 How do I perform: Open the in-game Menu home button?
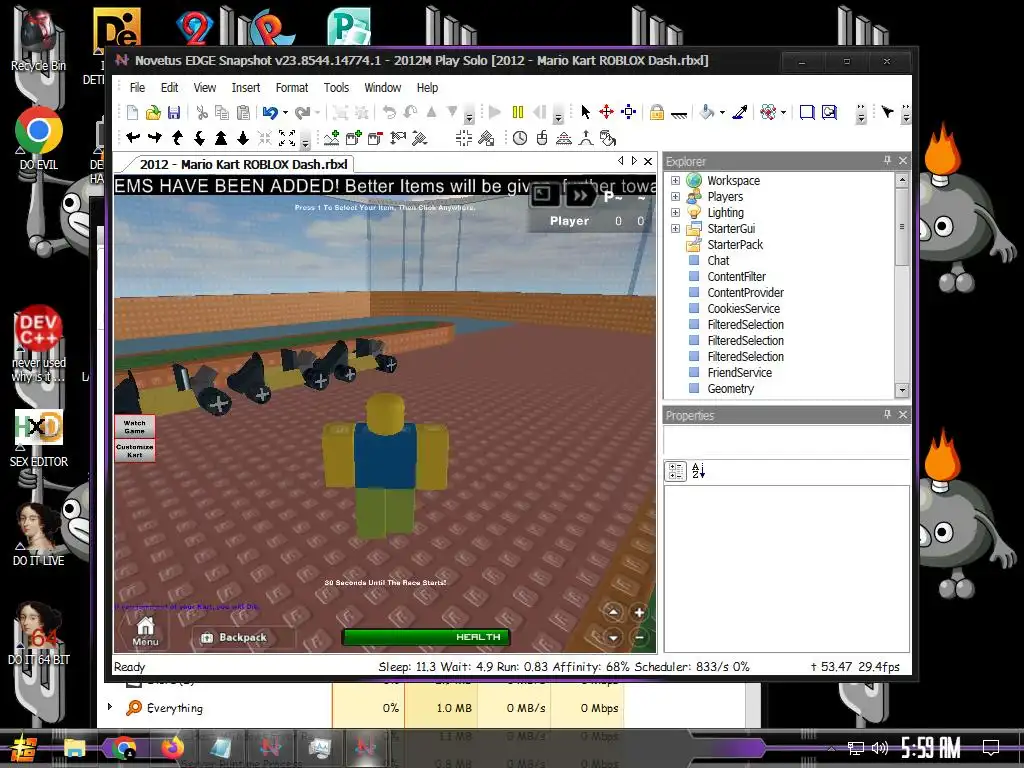click(145, 632)
